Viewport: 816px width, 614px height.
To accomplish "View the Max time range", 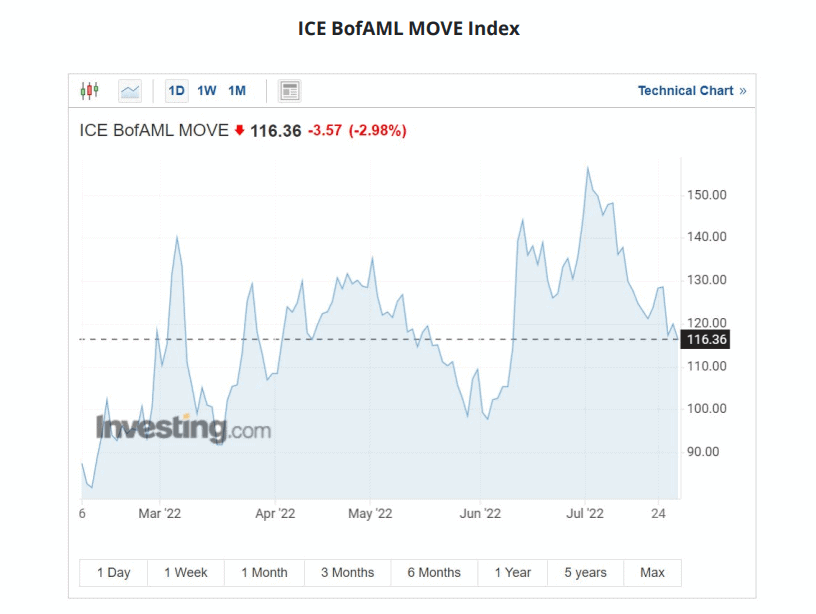I will point(652,573).
